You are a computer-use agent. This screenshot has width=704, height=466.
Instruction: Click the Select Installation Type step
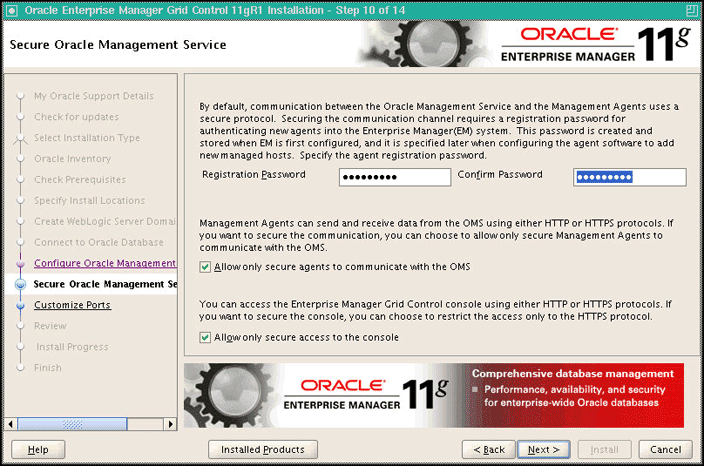(x=87, y=138)
